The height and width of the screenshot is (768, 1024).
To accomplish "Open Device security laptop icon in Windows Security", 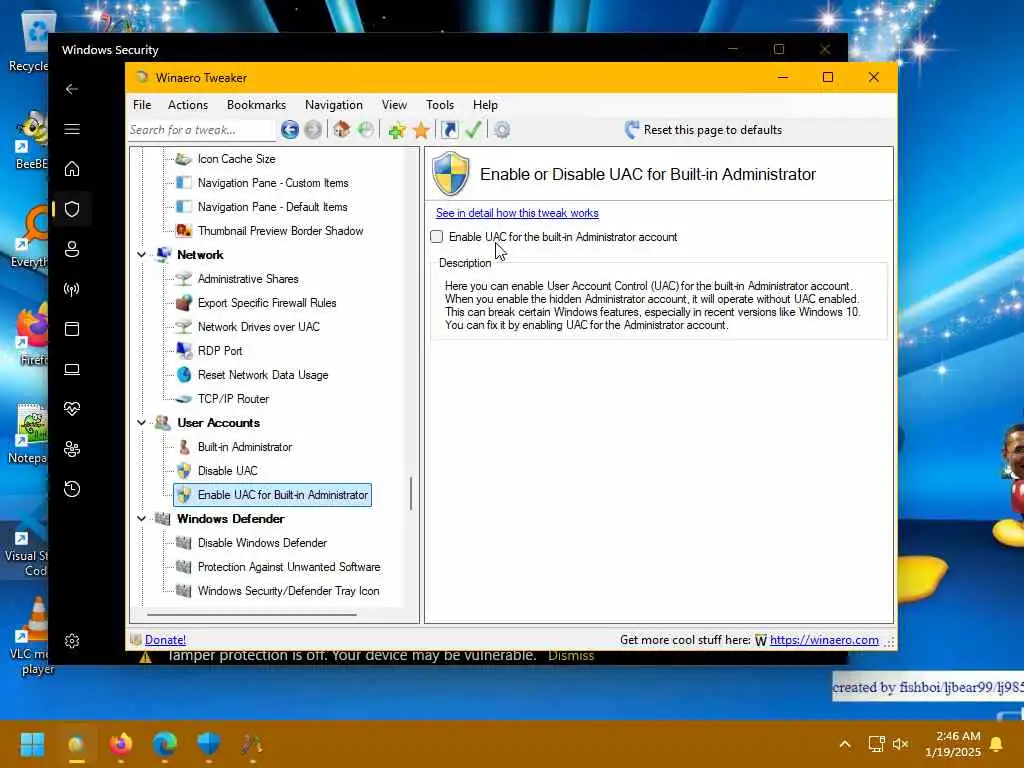I will (72, 369).
